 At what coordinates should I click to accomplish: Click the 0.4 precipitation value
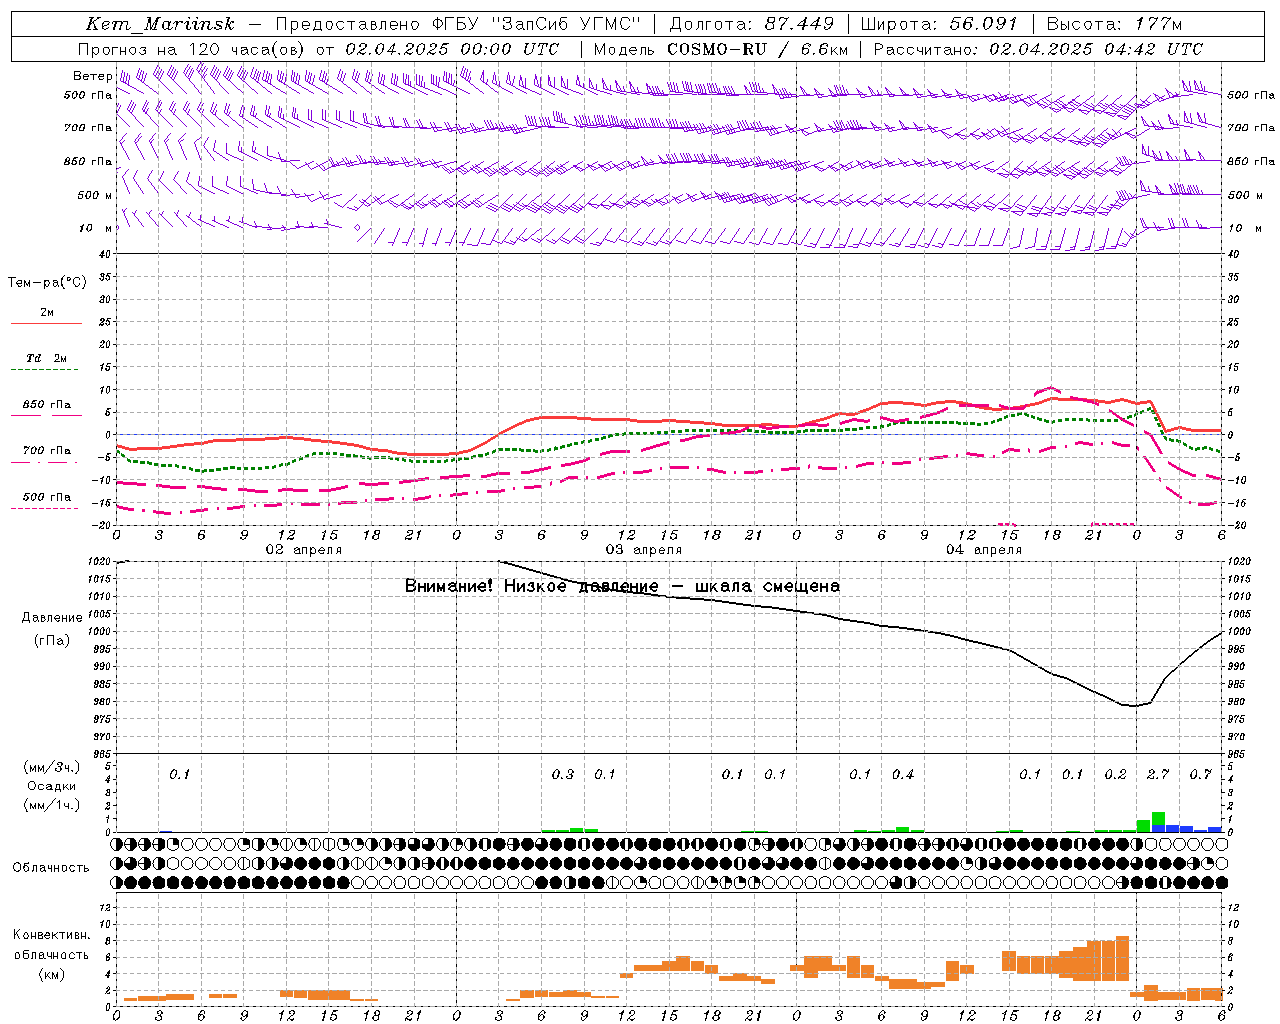pos(903,774)
